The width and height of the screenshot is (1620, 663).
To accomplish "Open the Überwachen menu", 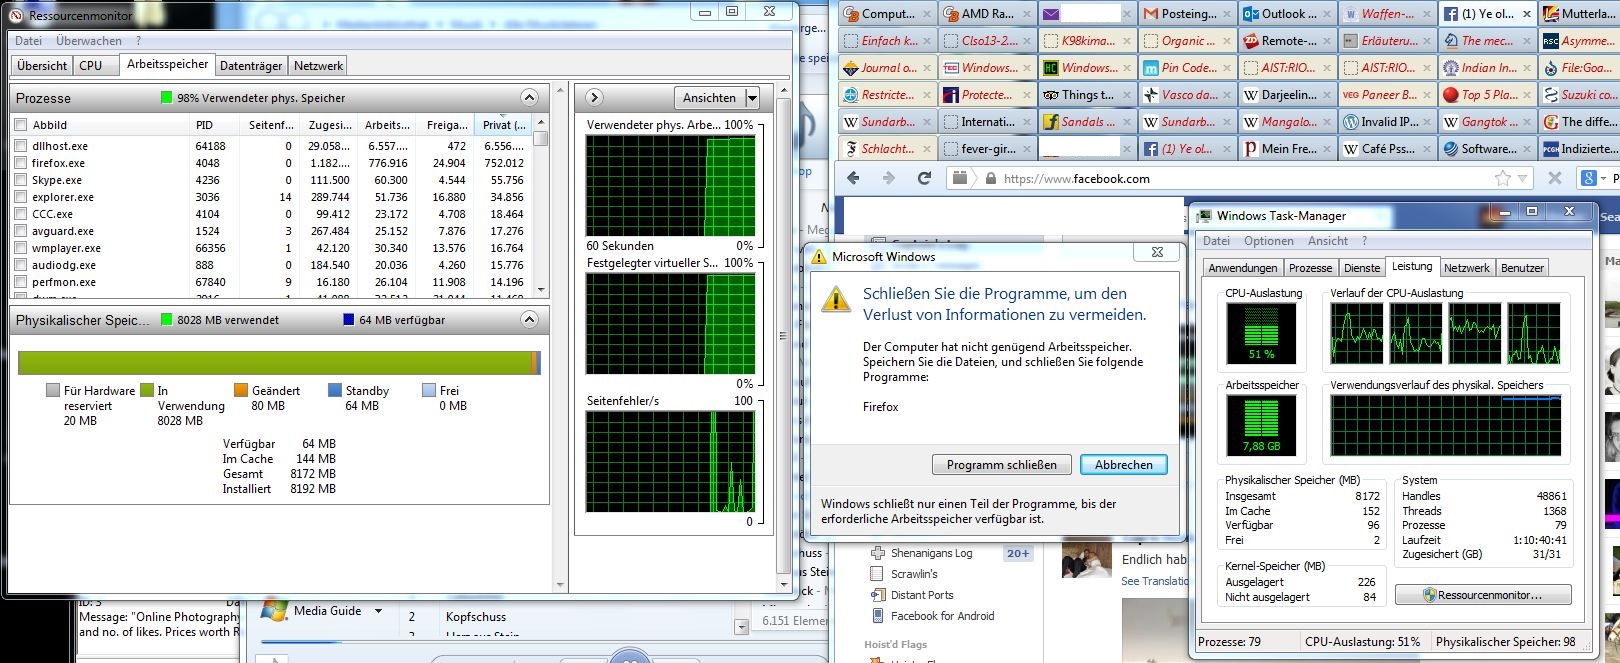I will coord(89,41).
